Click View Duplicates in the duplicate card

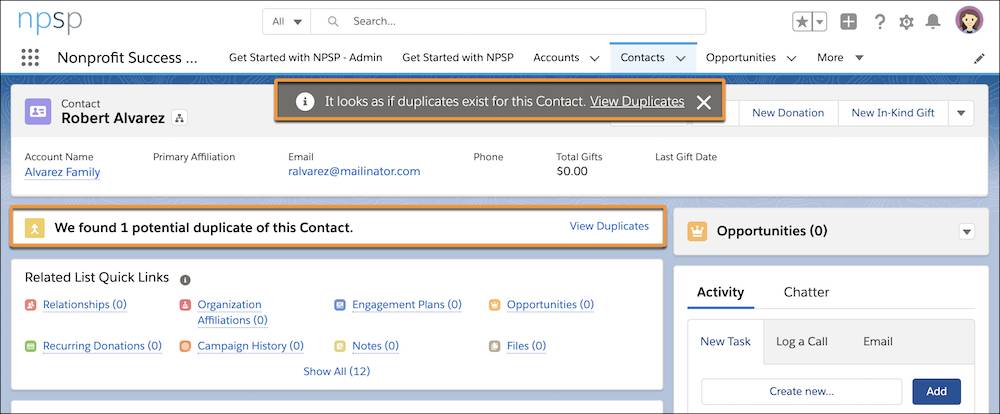tap(609, 226)
